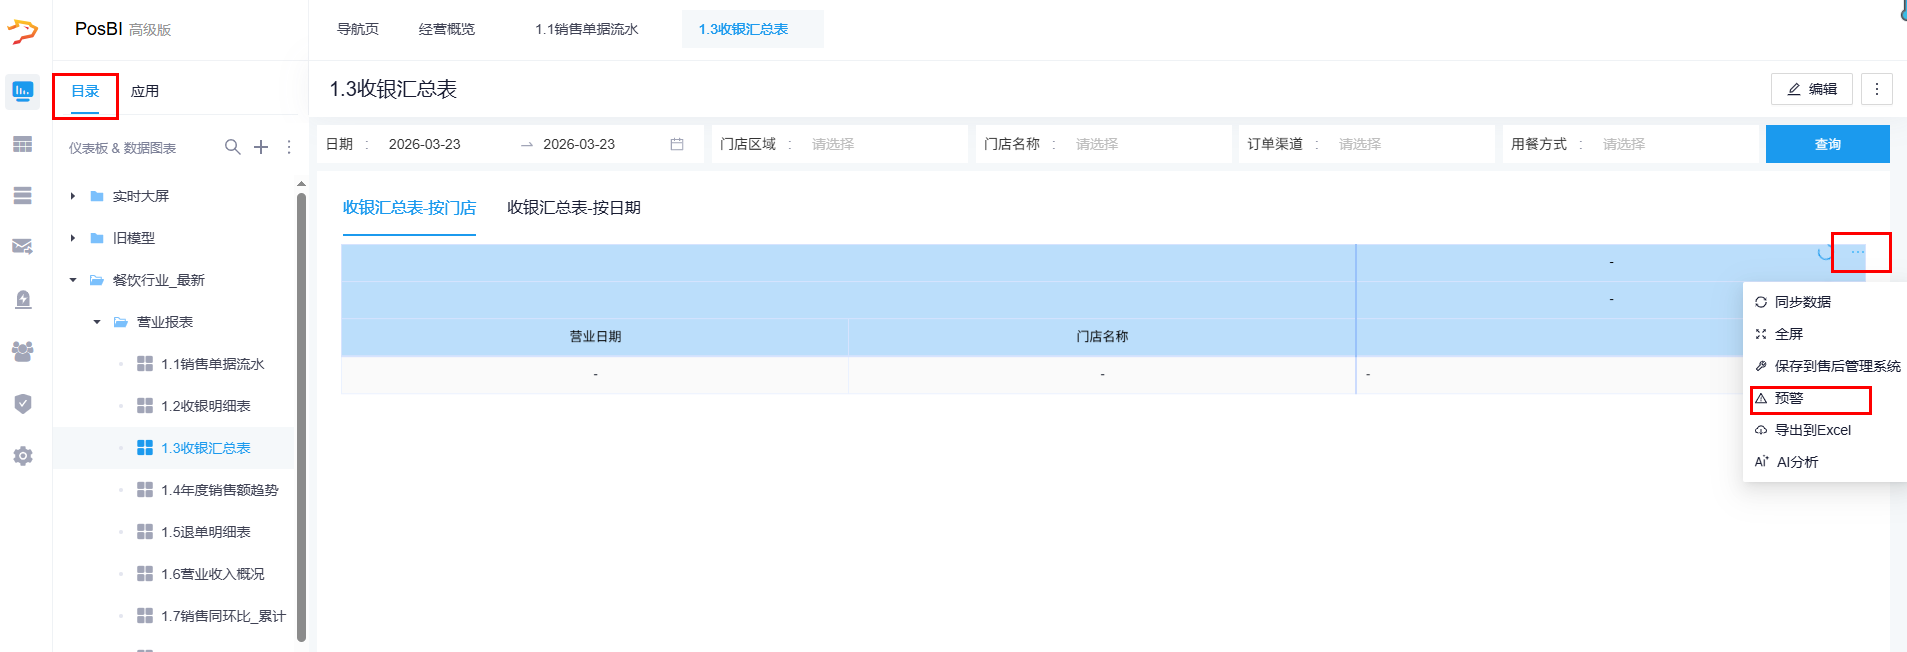
Task: Click the chart's three-dot more icon
Action: click(1857, 252)
